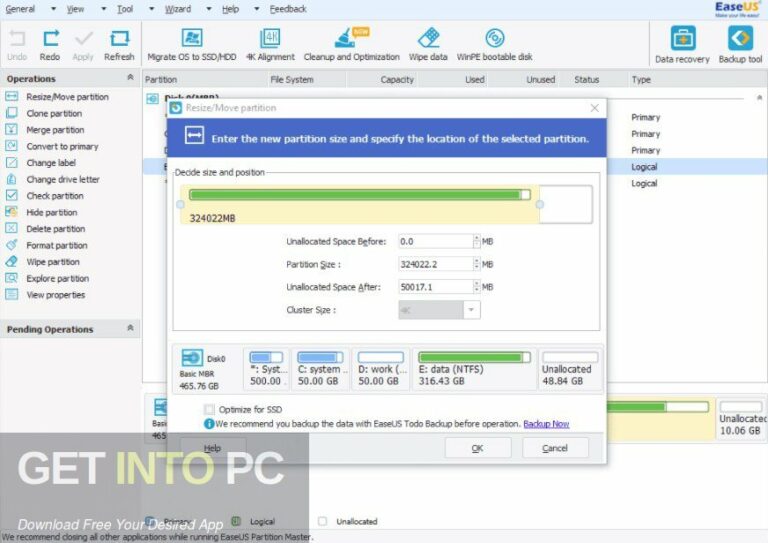Screen dimensions: 768x543
Task: Click the left partition resize handle
Action: point(180,205)
